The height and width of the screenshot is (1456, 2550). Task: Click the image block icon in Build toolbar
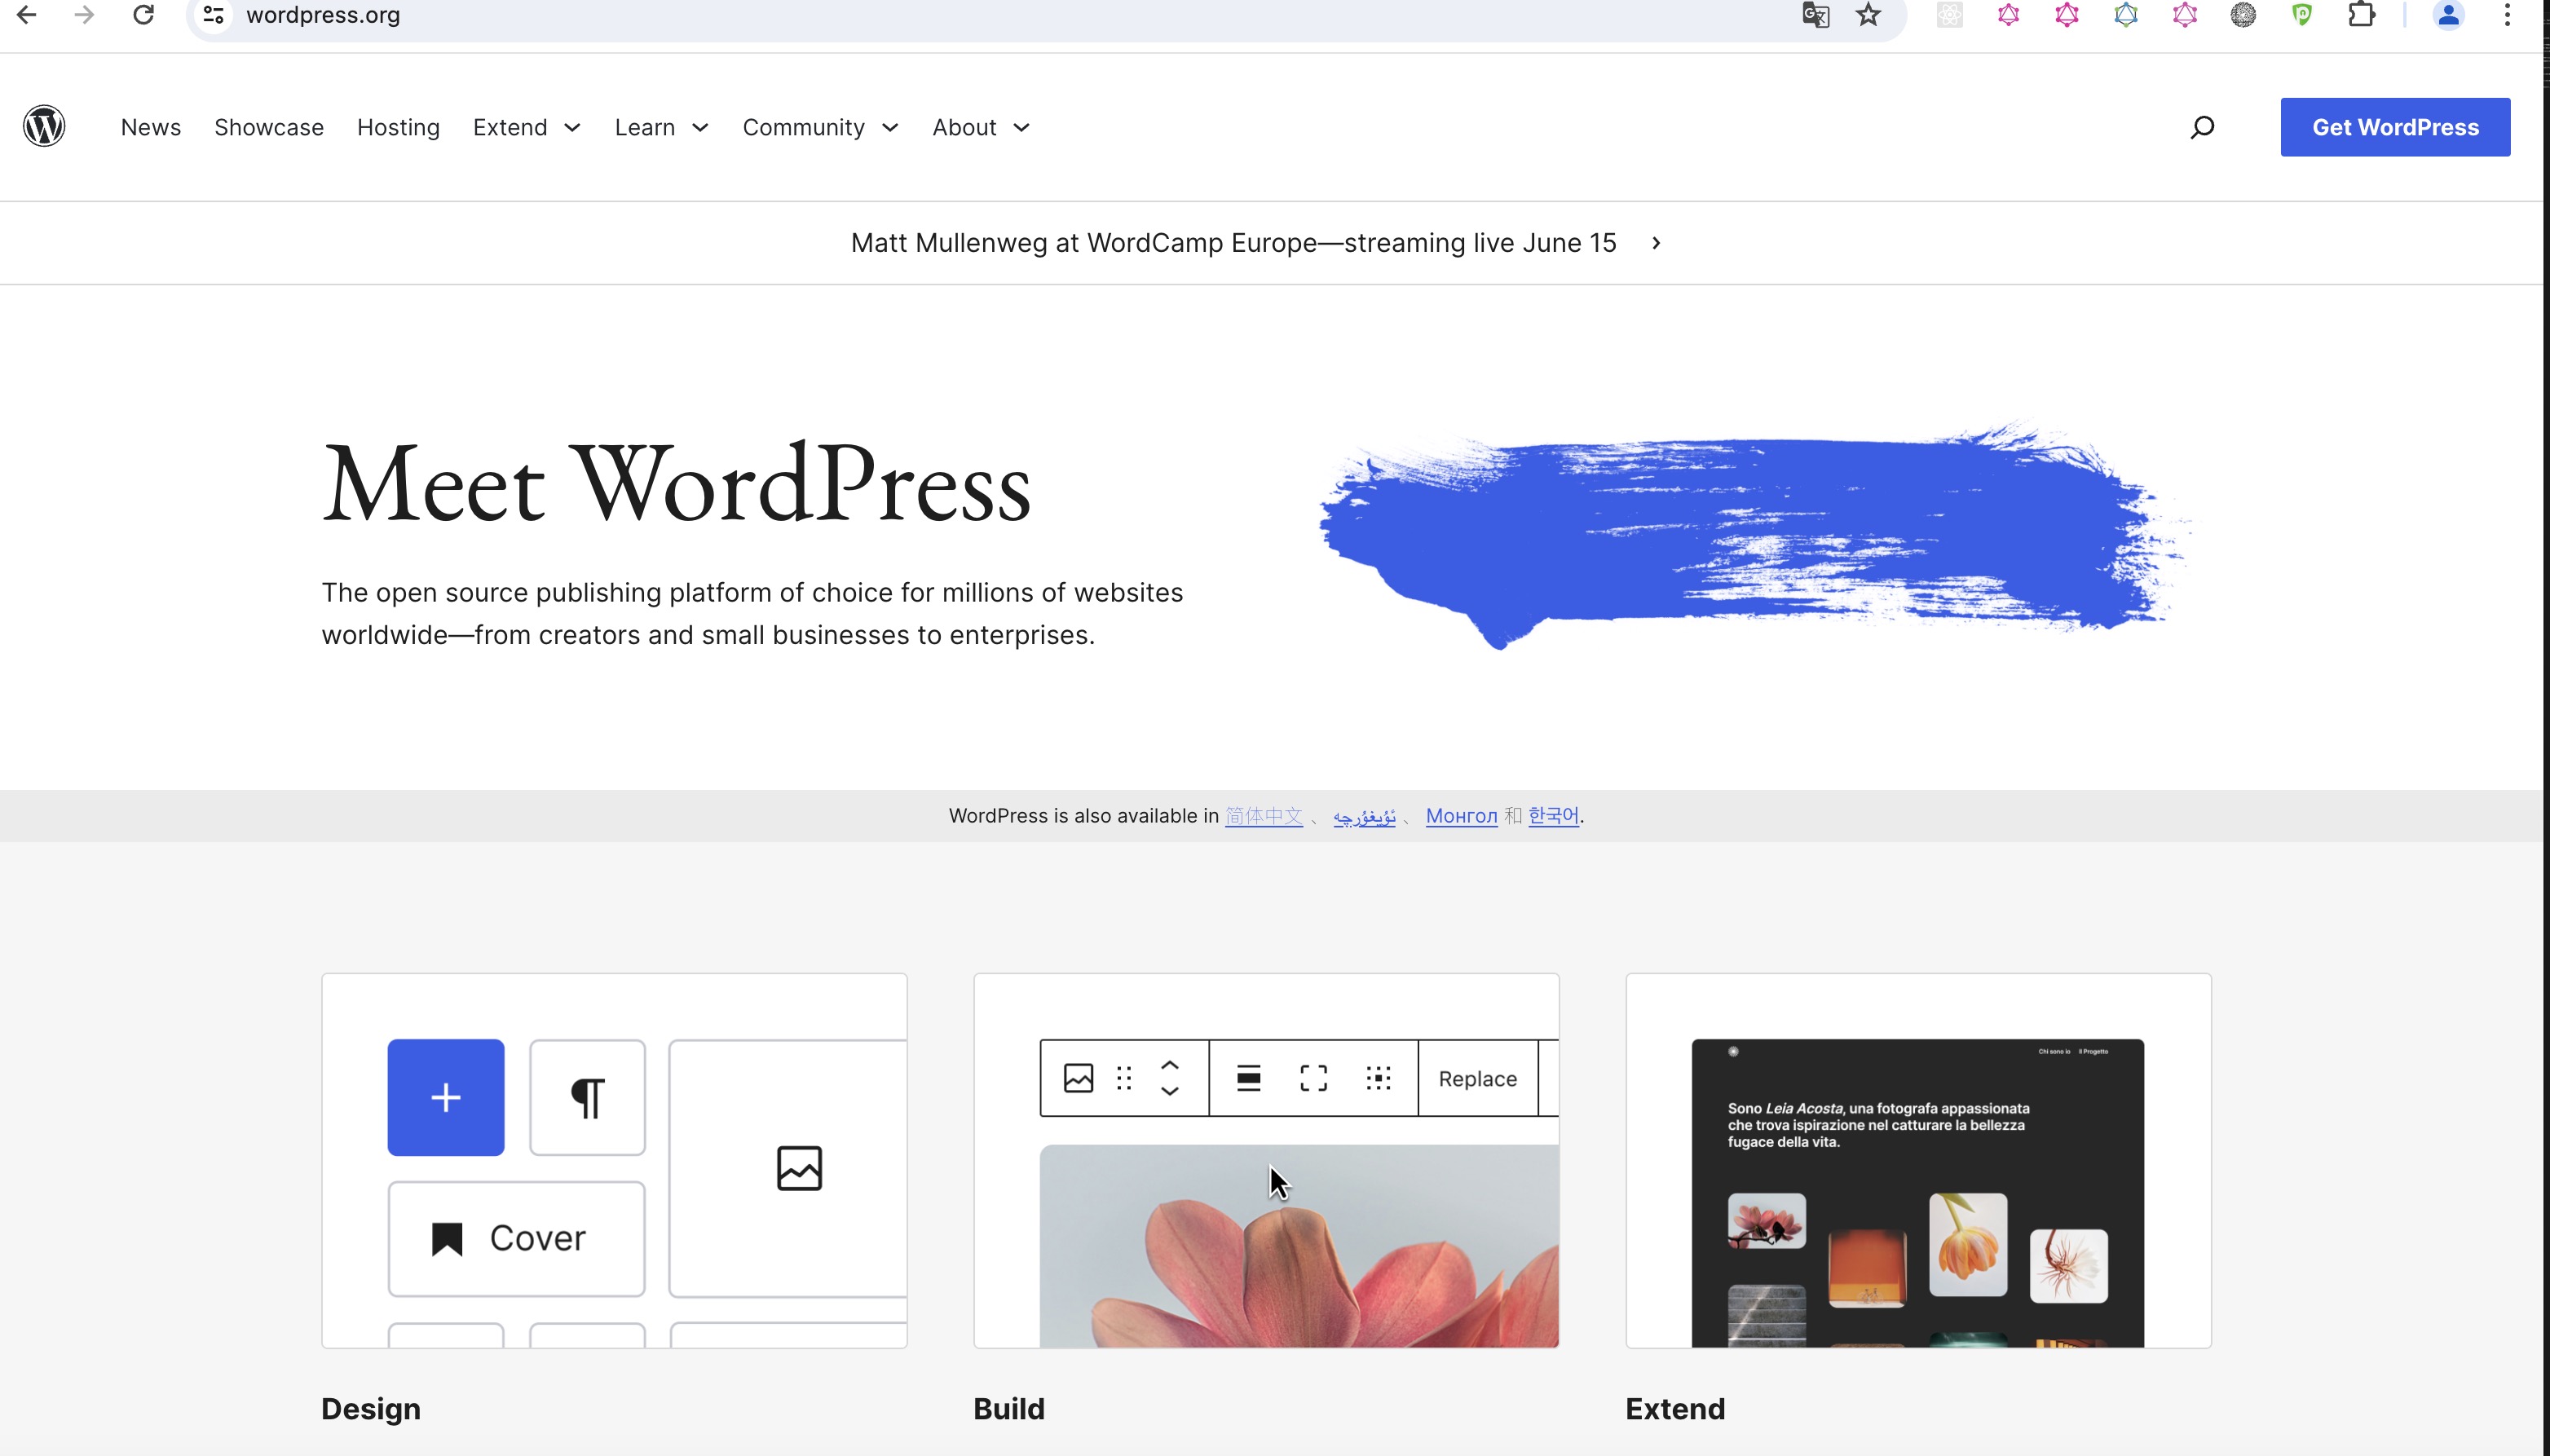click(x=1078, y=1078)
